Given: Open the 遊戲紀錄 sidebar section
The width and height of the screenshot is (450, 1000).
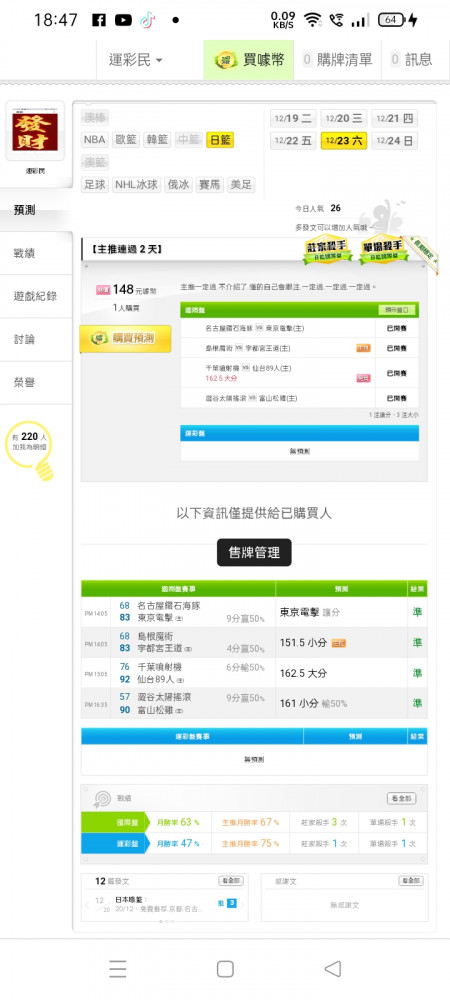Looking at the screenshot, I should pyautogui.click(x=36, y=297).
